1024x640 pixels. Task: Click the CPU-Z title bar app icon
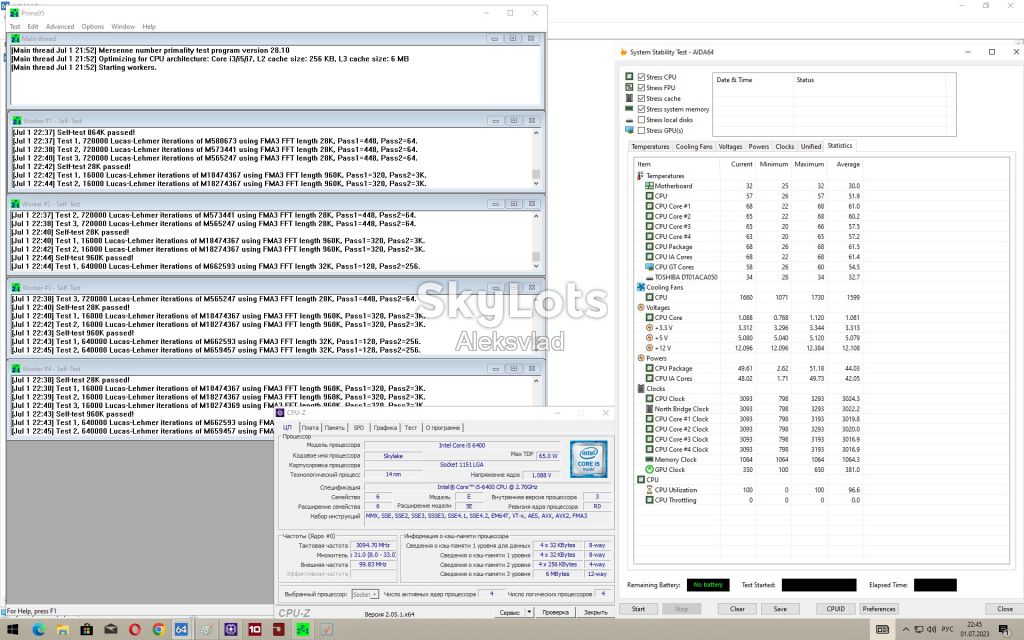click(280, 413)
